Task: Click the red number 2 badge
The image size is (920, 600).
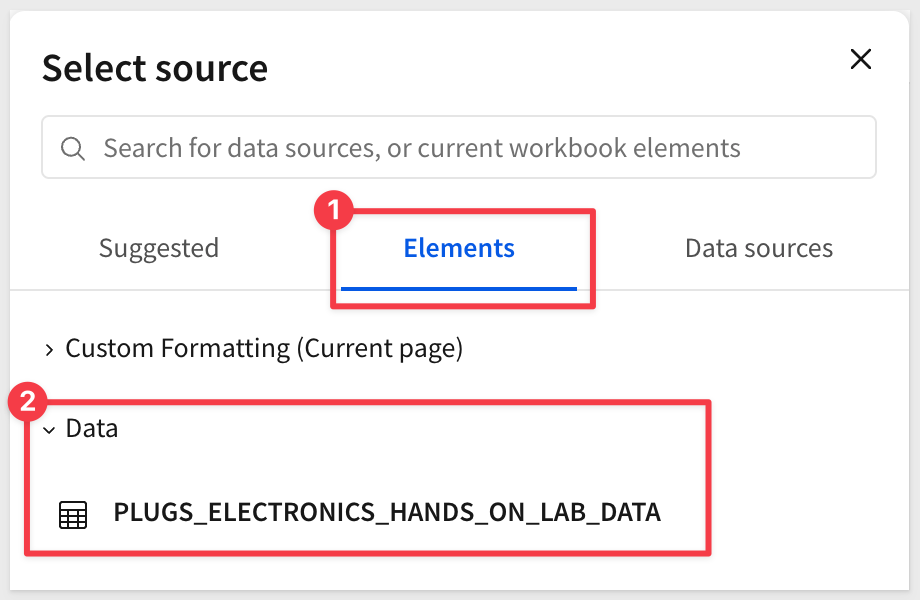Action: coord(27,403)
